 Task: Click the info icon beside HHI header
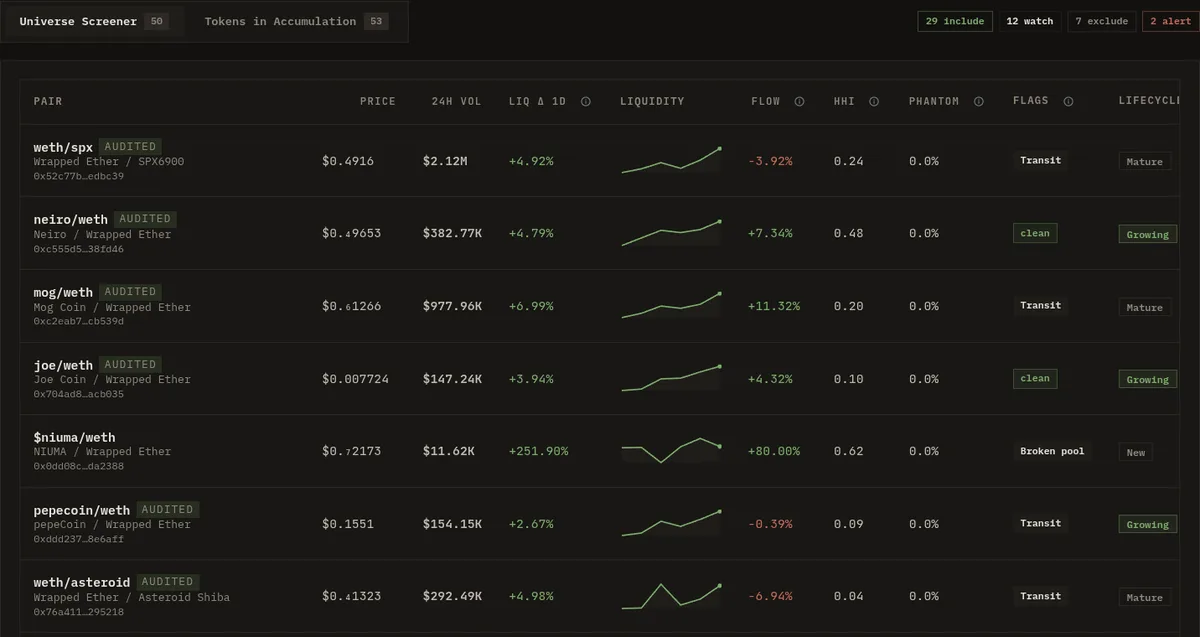pyautogui.click(x=874, y=101)
